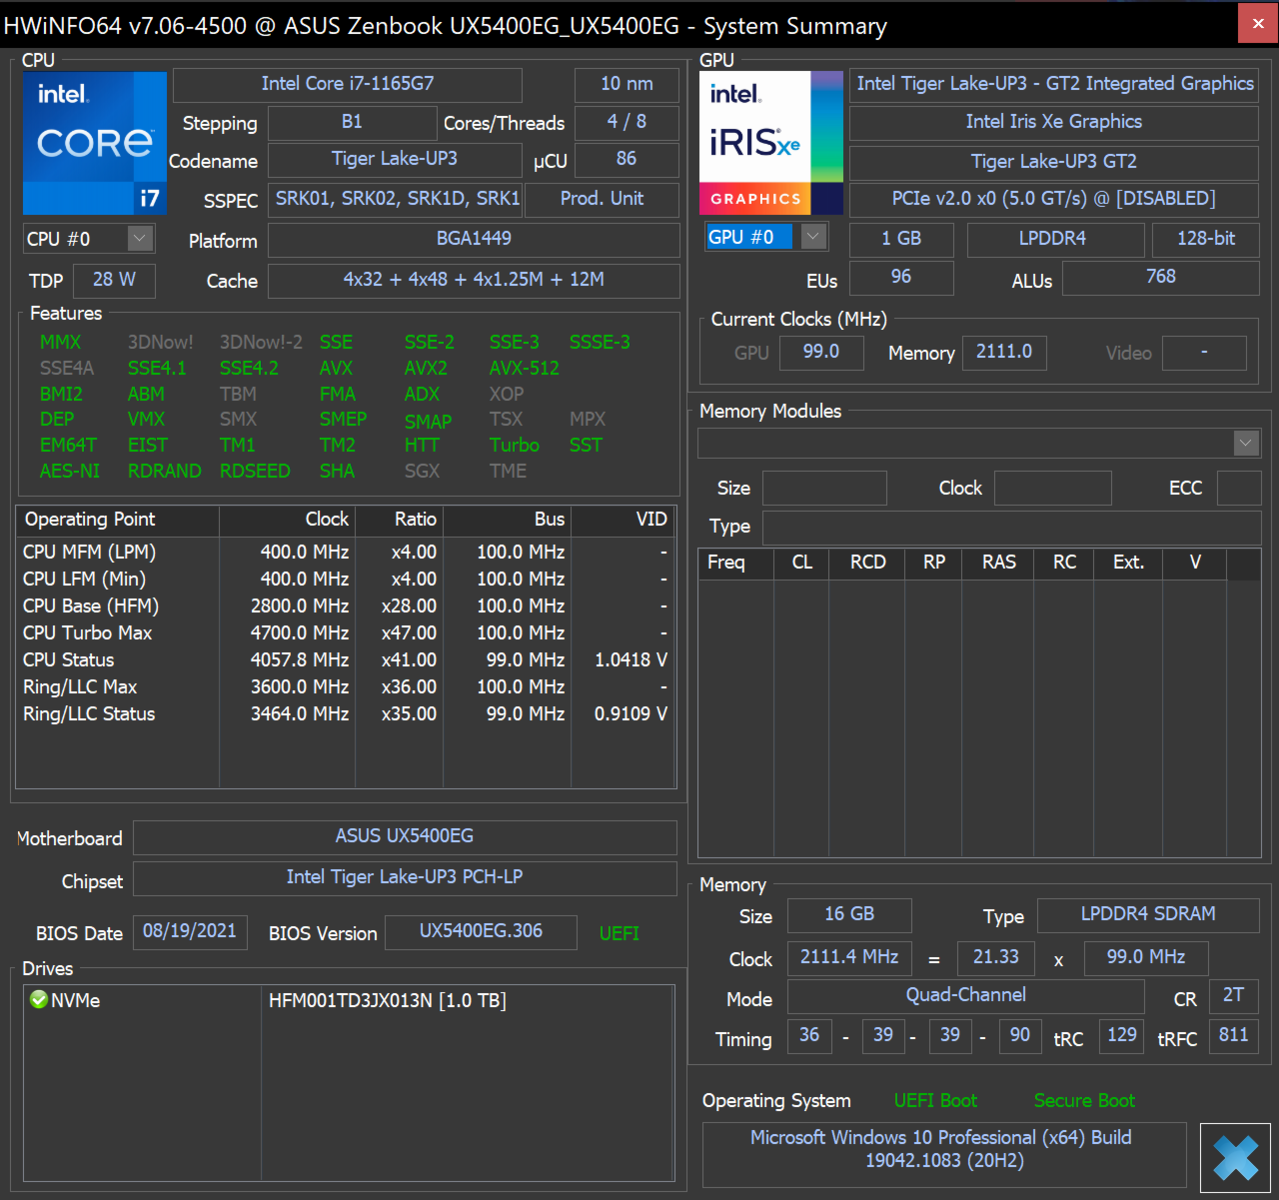Click the Quad-Channel mode field
Screen dimensions: 1279x1200
(966, 995)
